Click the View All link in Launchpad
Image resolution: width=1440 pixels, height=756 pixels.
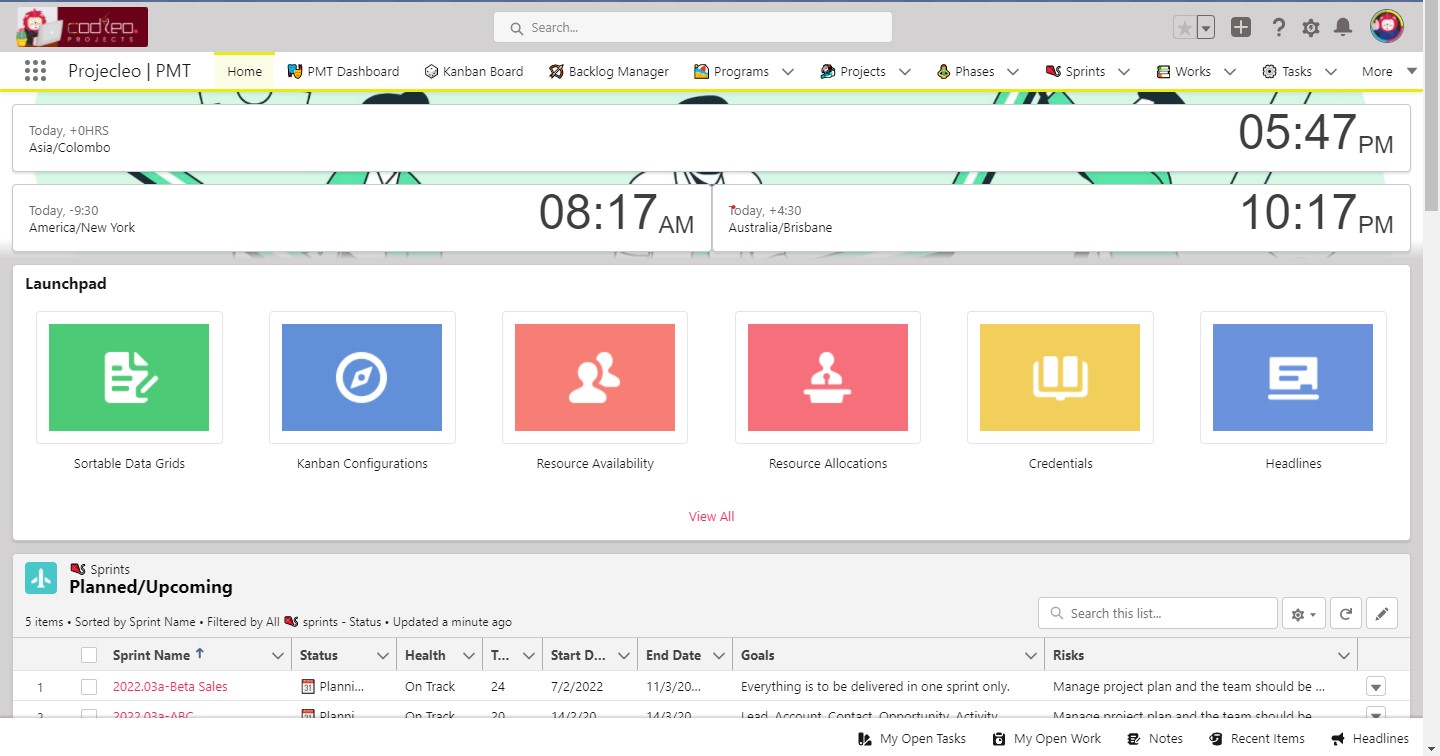pyautogui.click(x=711, y=516)
